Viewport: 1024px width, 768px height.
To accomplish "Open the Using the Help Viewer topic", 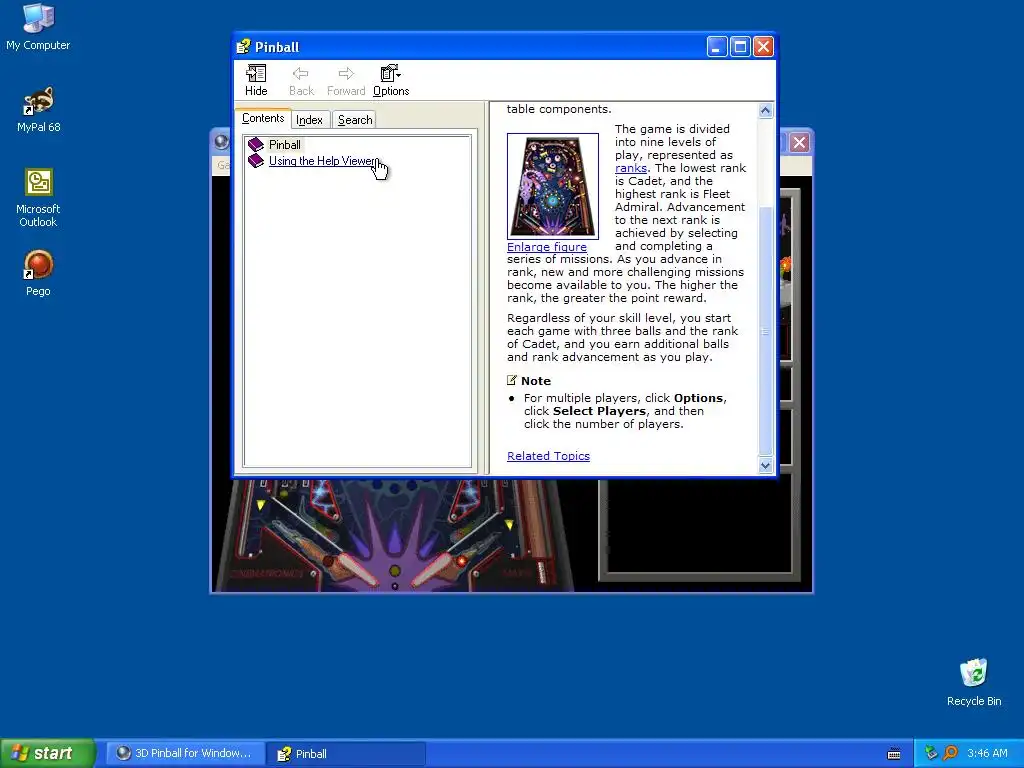I will point(323,161).
